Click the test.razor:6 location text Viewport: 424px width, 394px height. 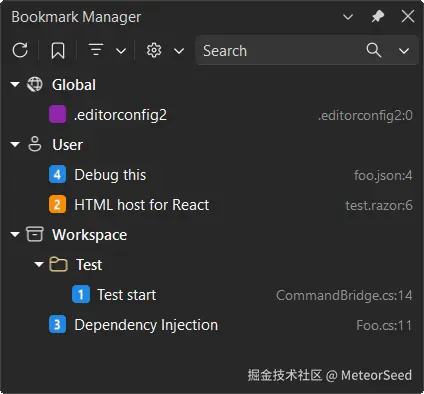[379, 205]
